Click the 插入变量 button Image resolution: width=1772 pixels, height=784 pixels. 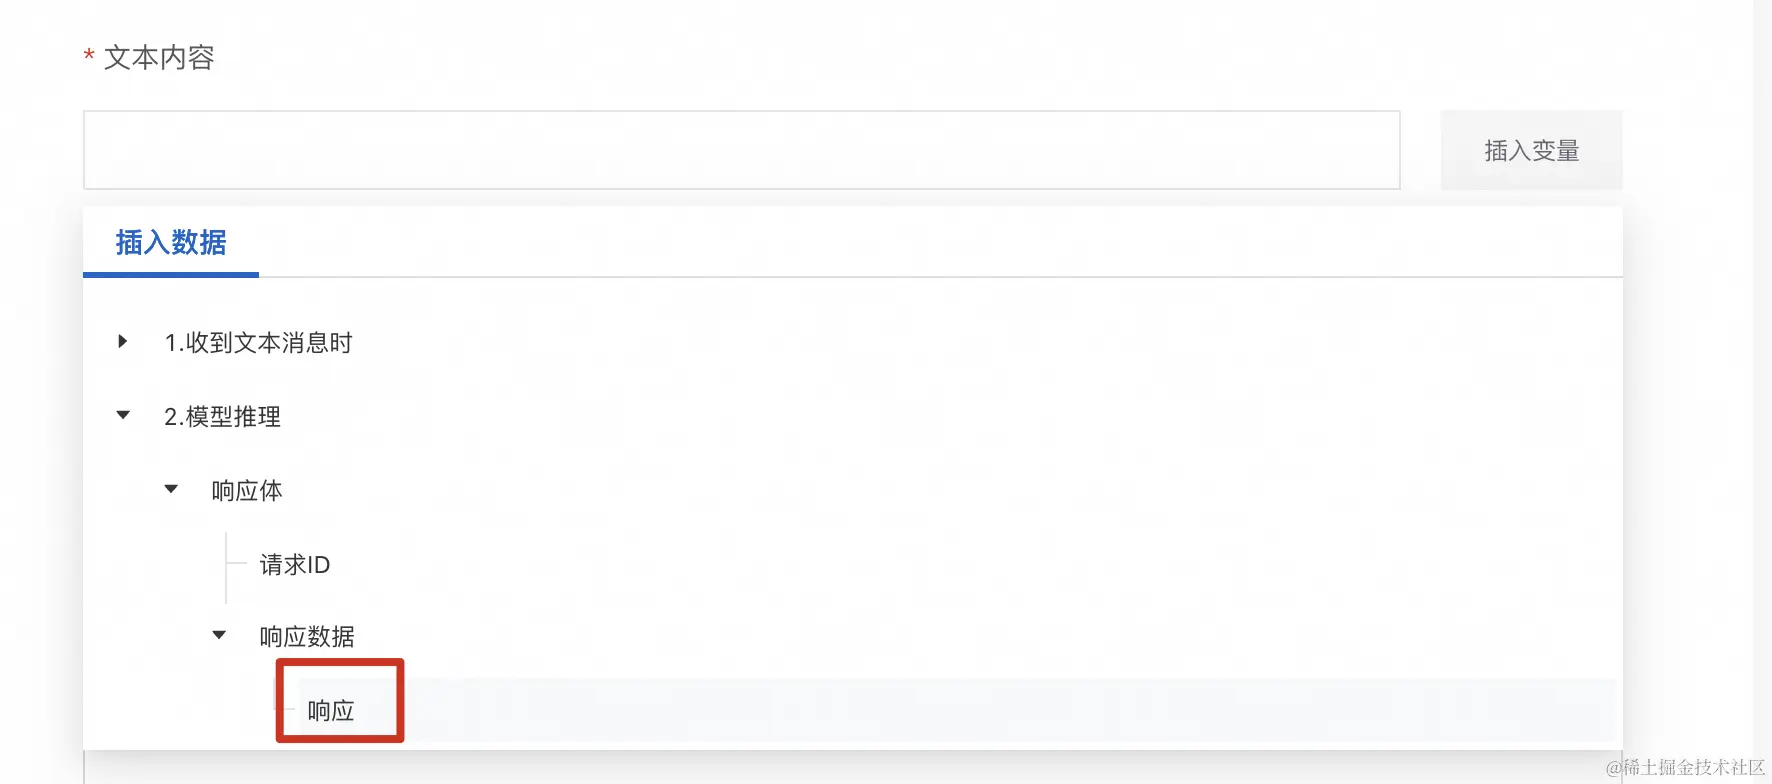[x=1531, y=150]
